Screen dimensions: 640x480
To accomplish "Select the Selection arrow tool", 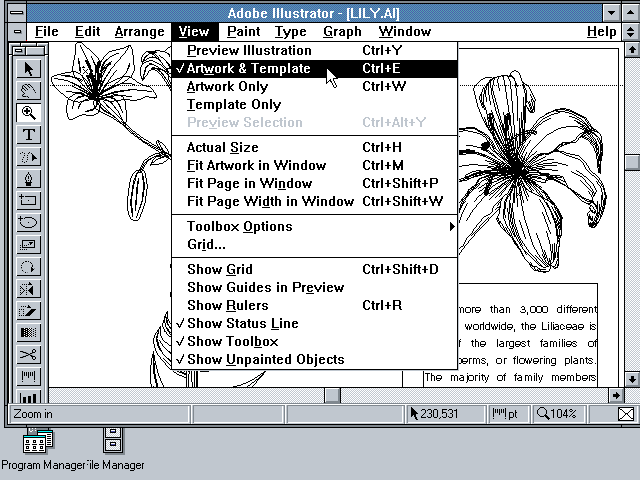I will [29, 69].
